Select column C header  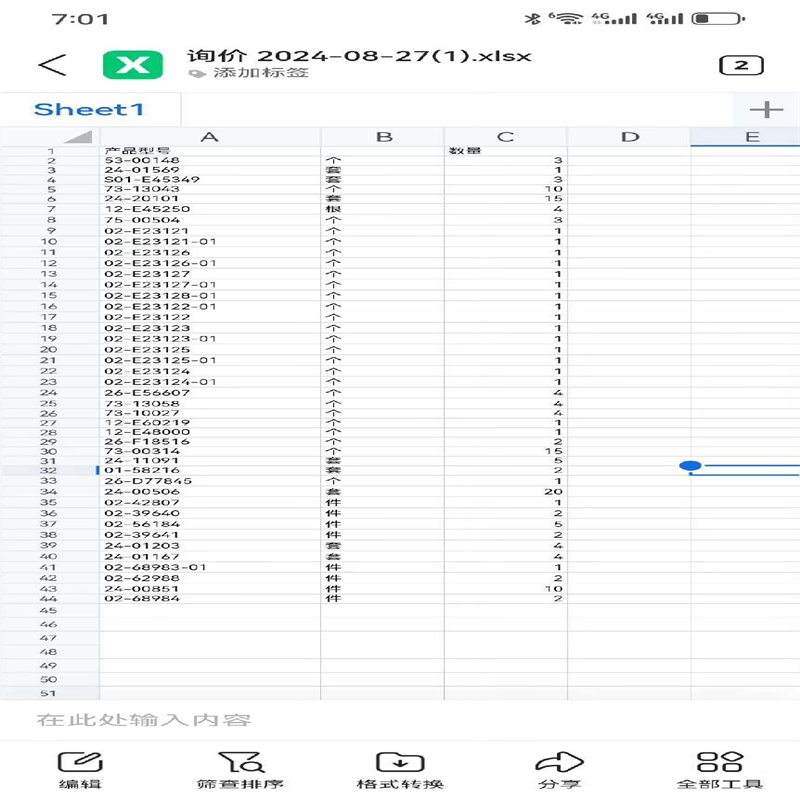[x=506, y=137]
